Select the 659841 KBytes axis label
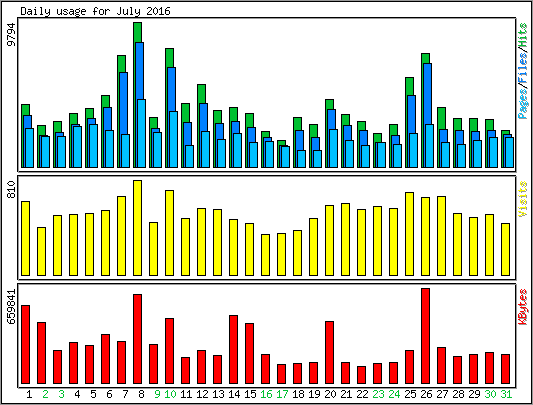The image size is (533, 405). tap(12, 307)
